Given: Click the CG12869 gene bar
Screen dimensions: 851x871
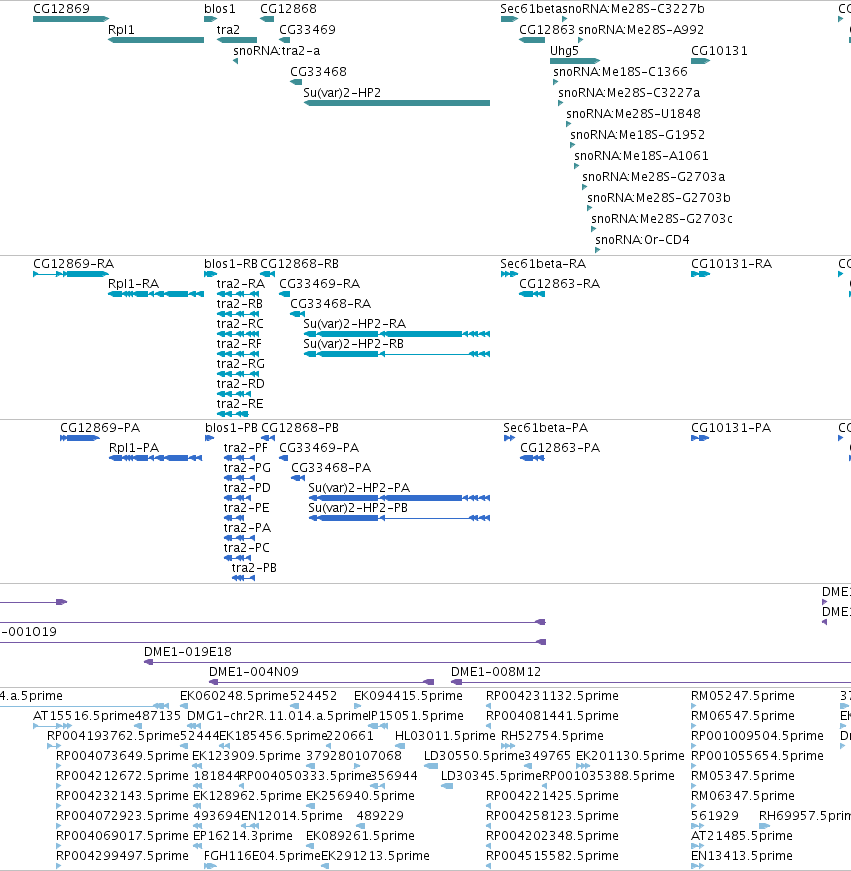Looking at the screenshot, I should click(x=71, y=19).
